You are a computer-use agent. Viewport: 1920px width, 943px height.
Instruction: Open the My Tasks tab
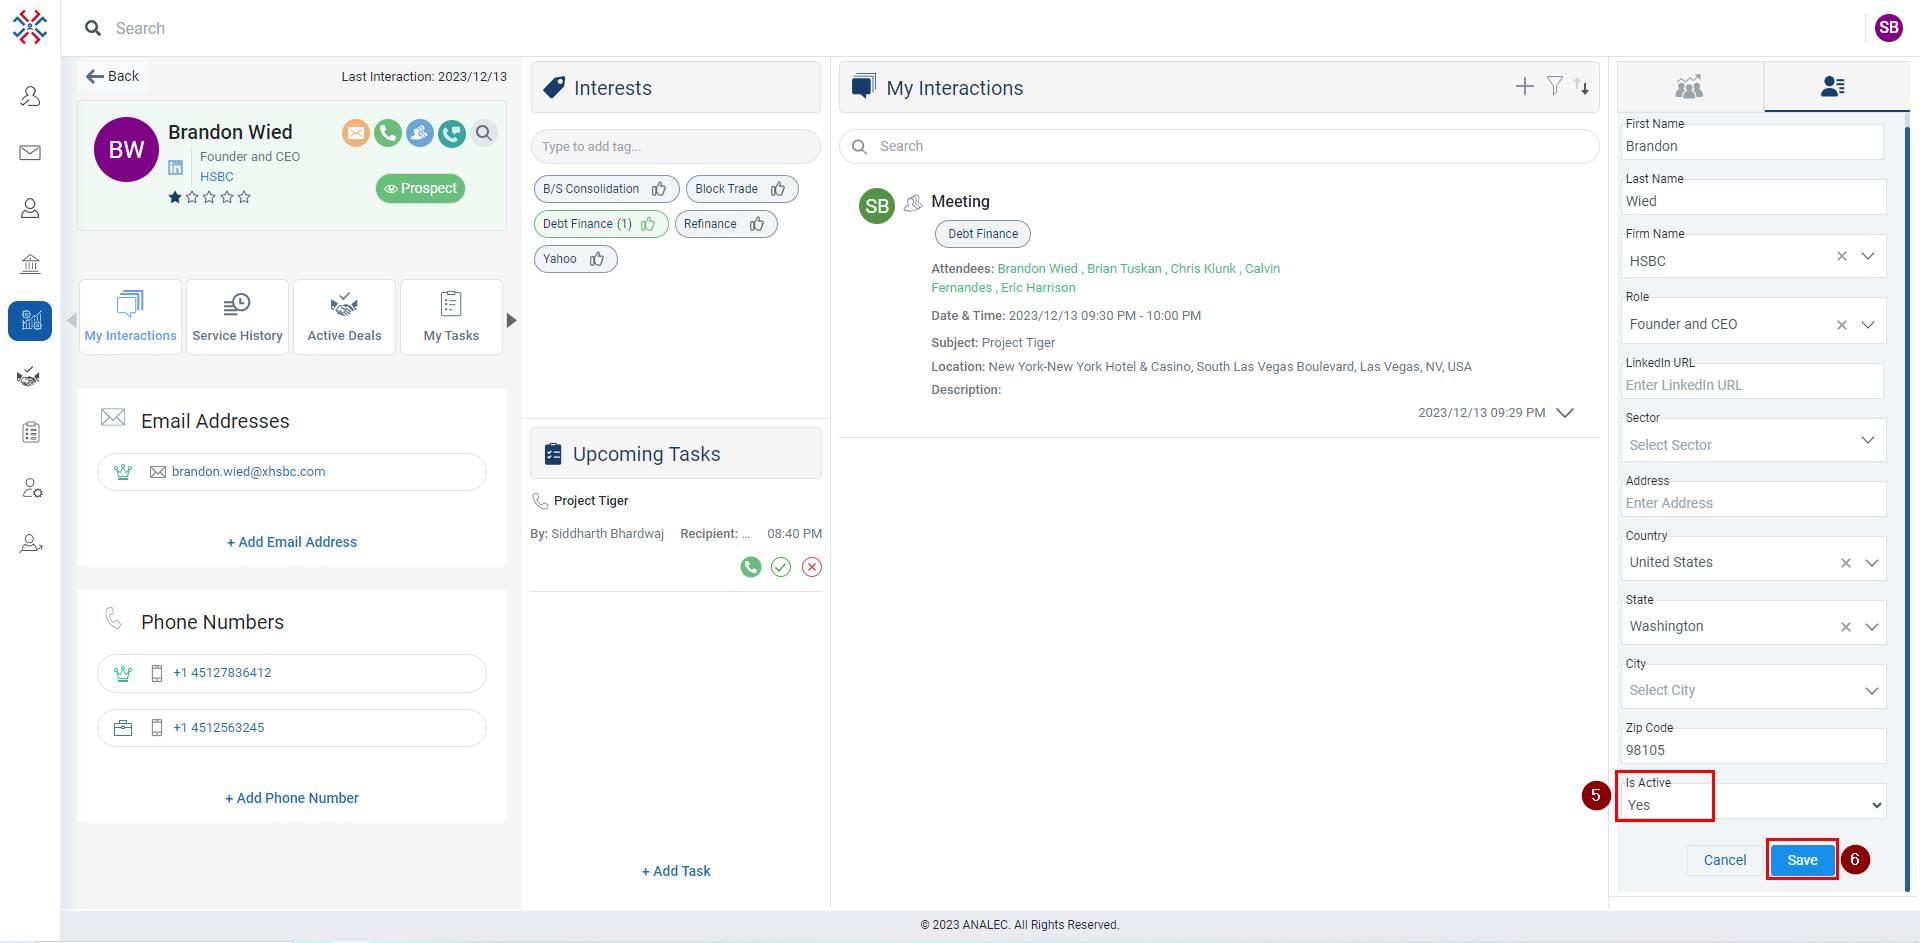click(x=452, y=317)
